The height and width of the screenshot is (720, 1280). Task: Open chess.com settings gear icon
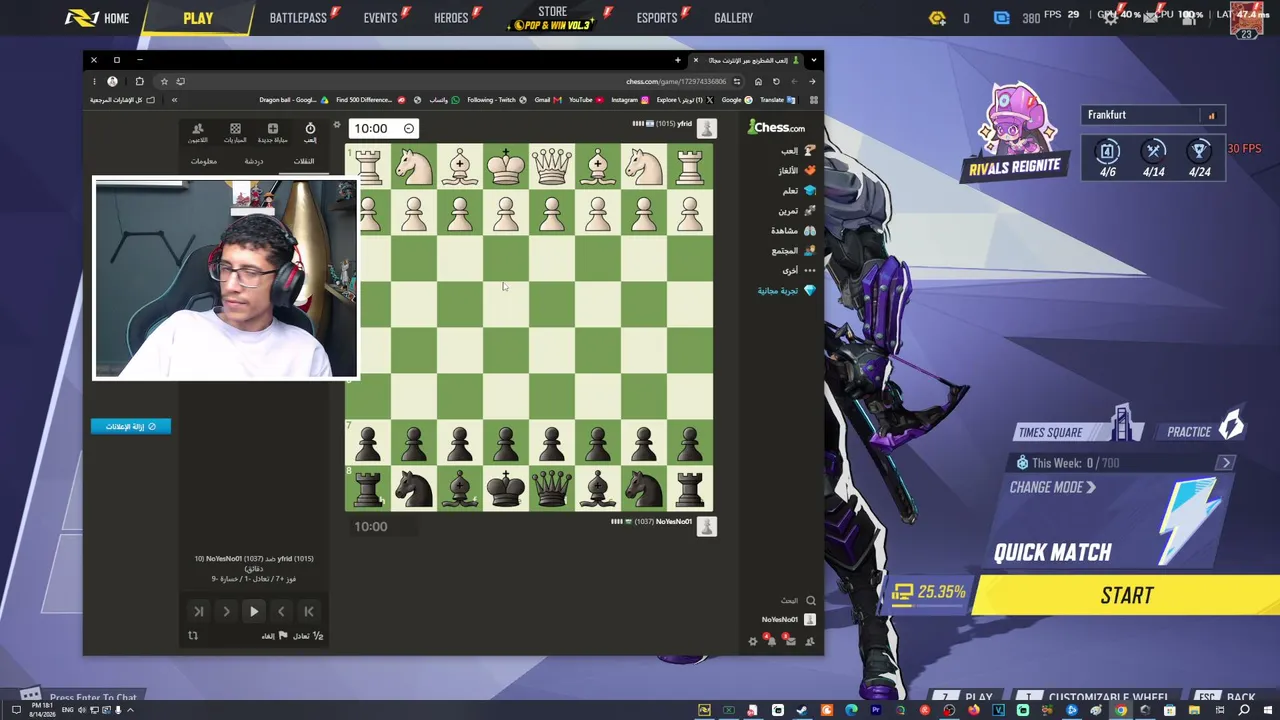coord(753,641)
